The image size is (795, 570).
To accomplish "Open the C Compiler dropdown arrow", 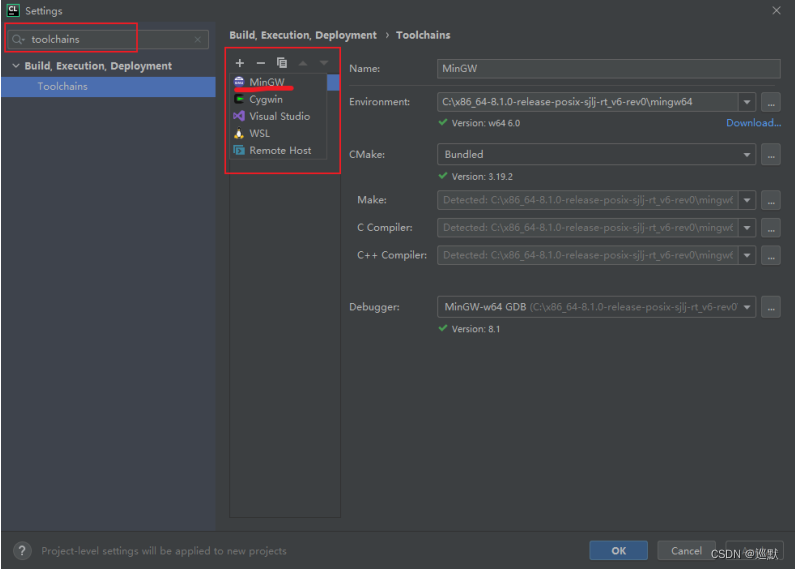I will click(747, 228).
